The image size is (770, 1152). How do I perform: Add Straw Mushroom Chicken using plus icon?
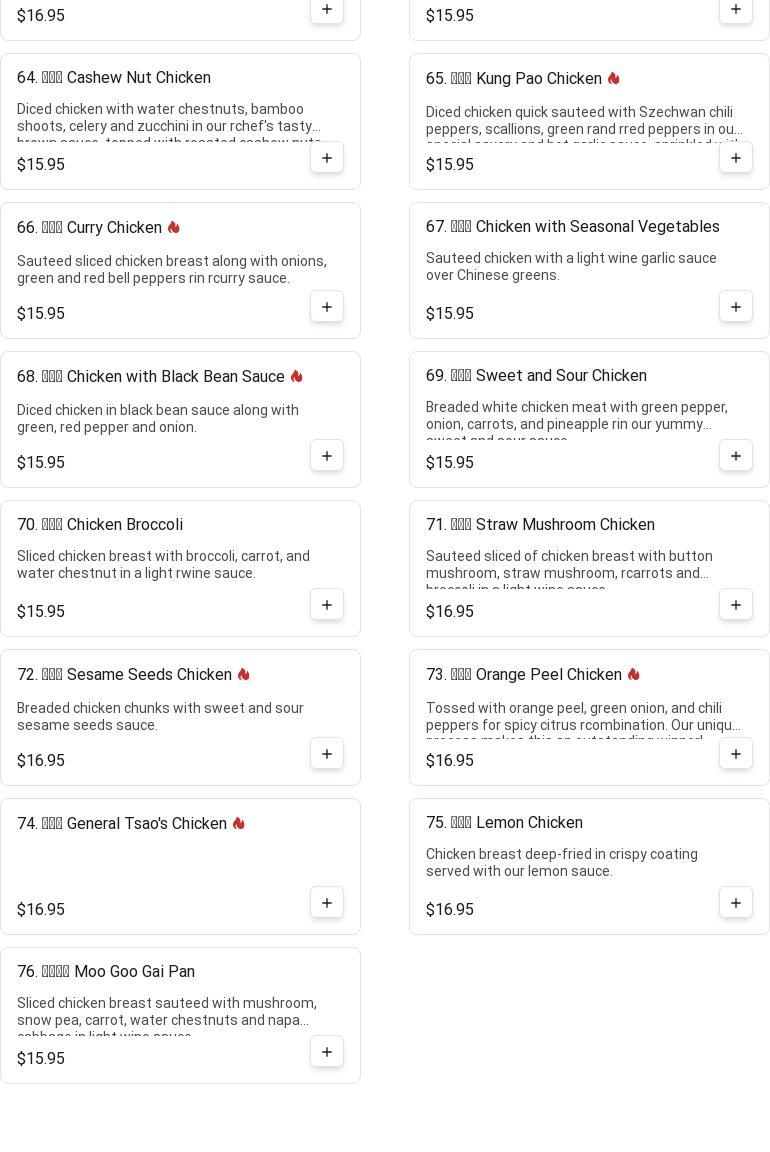click(x=736, y=605)
